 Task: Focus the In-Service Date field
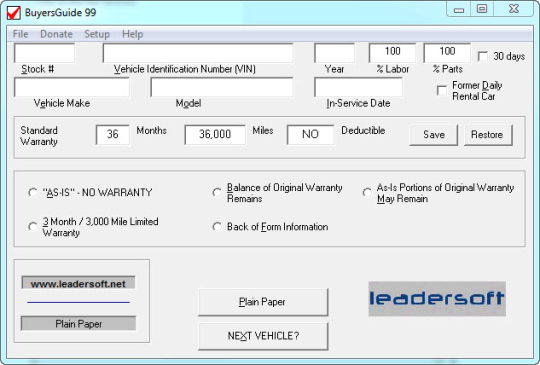358,87
